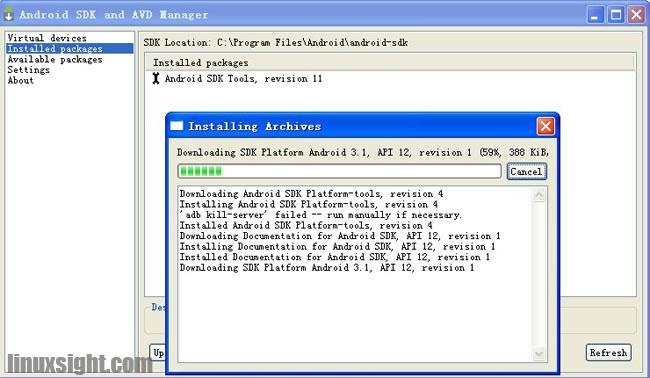
Task: Click the Refresh button
Action: click(x=608, y=353)
